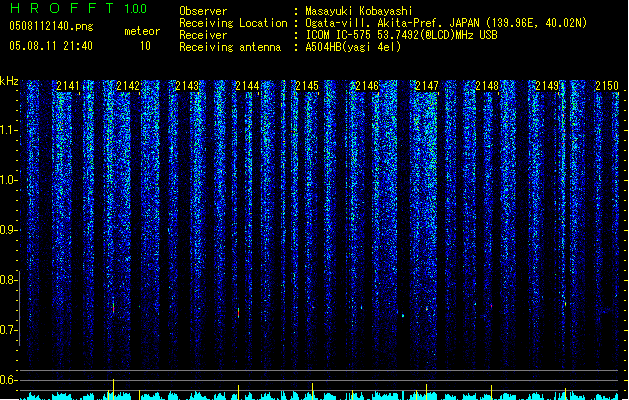Select the observer name Masayuki Kobayashi
The image size is (629, 400).
pos(359,11)
